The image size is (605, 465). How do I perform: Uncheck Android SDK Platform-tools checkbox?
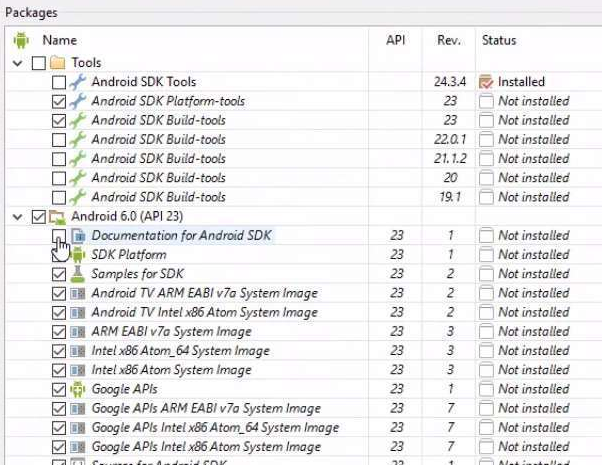coord(59,101)
